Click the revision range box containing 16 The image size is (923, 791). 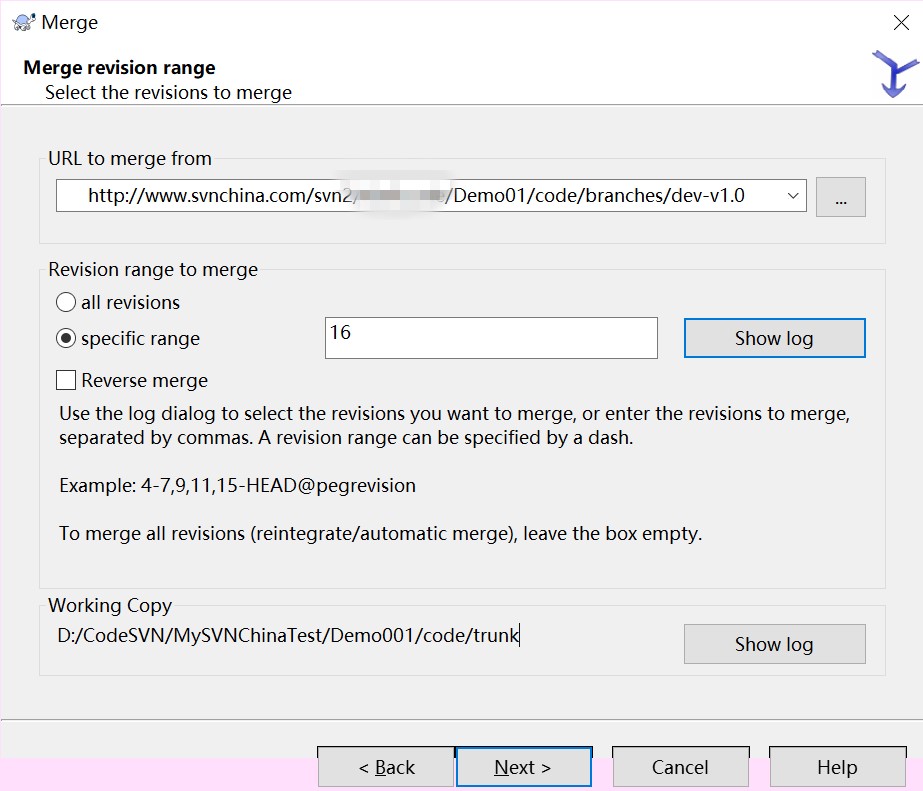pyautogui.click(x=490, y=338)
